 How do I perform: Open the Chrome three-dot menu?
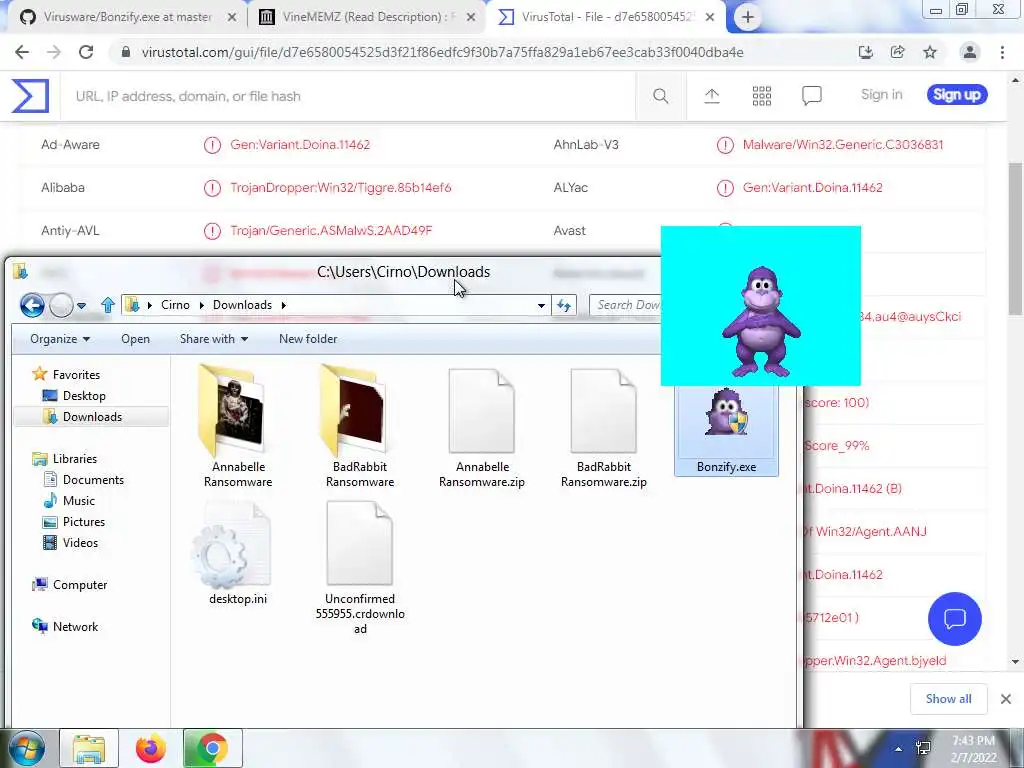pos(1002,52)
